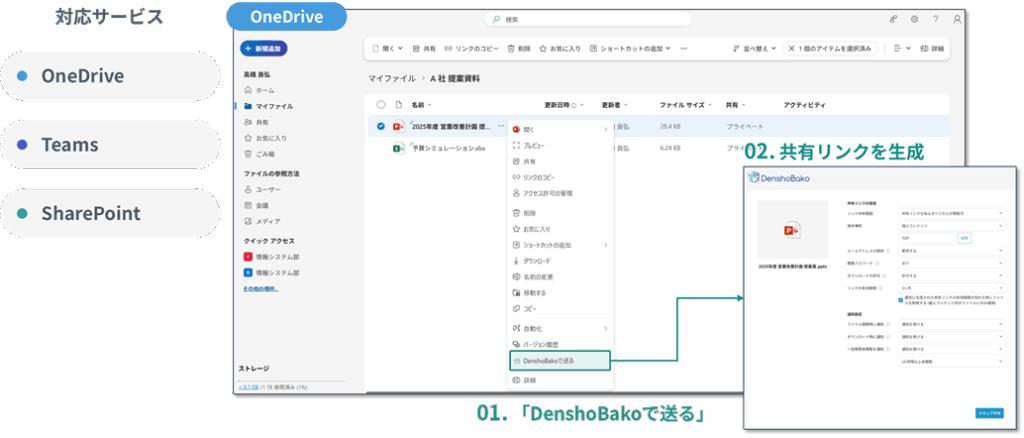The height and width of the screenshot is (438, 1024).
Task: Toggle the delete-file-on-expiry checkbox in DenshoBako
Action: click(901, 300)
